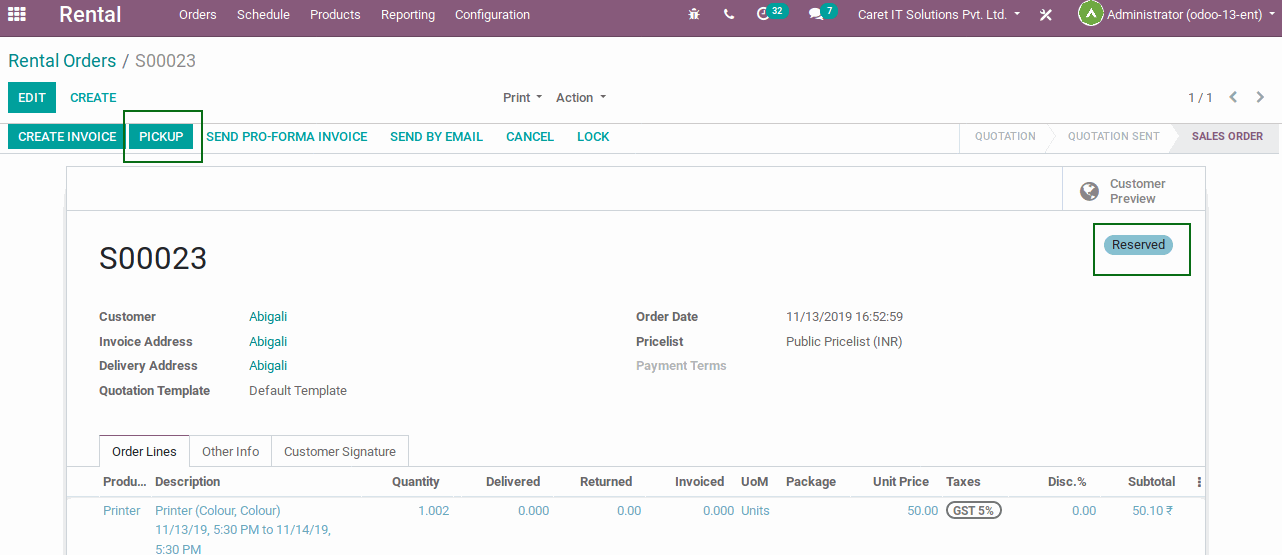Image resolution: width=1282 pixels, height=555 pixels.
Task: Click the phone call icon
Action: [x=728, y=15]
